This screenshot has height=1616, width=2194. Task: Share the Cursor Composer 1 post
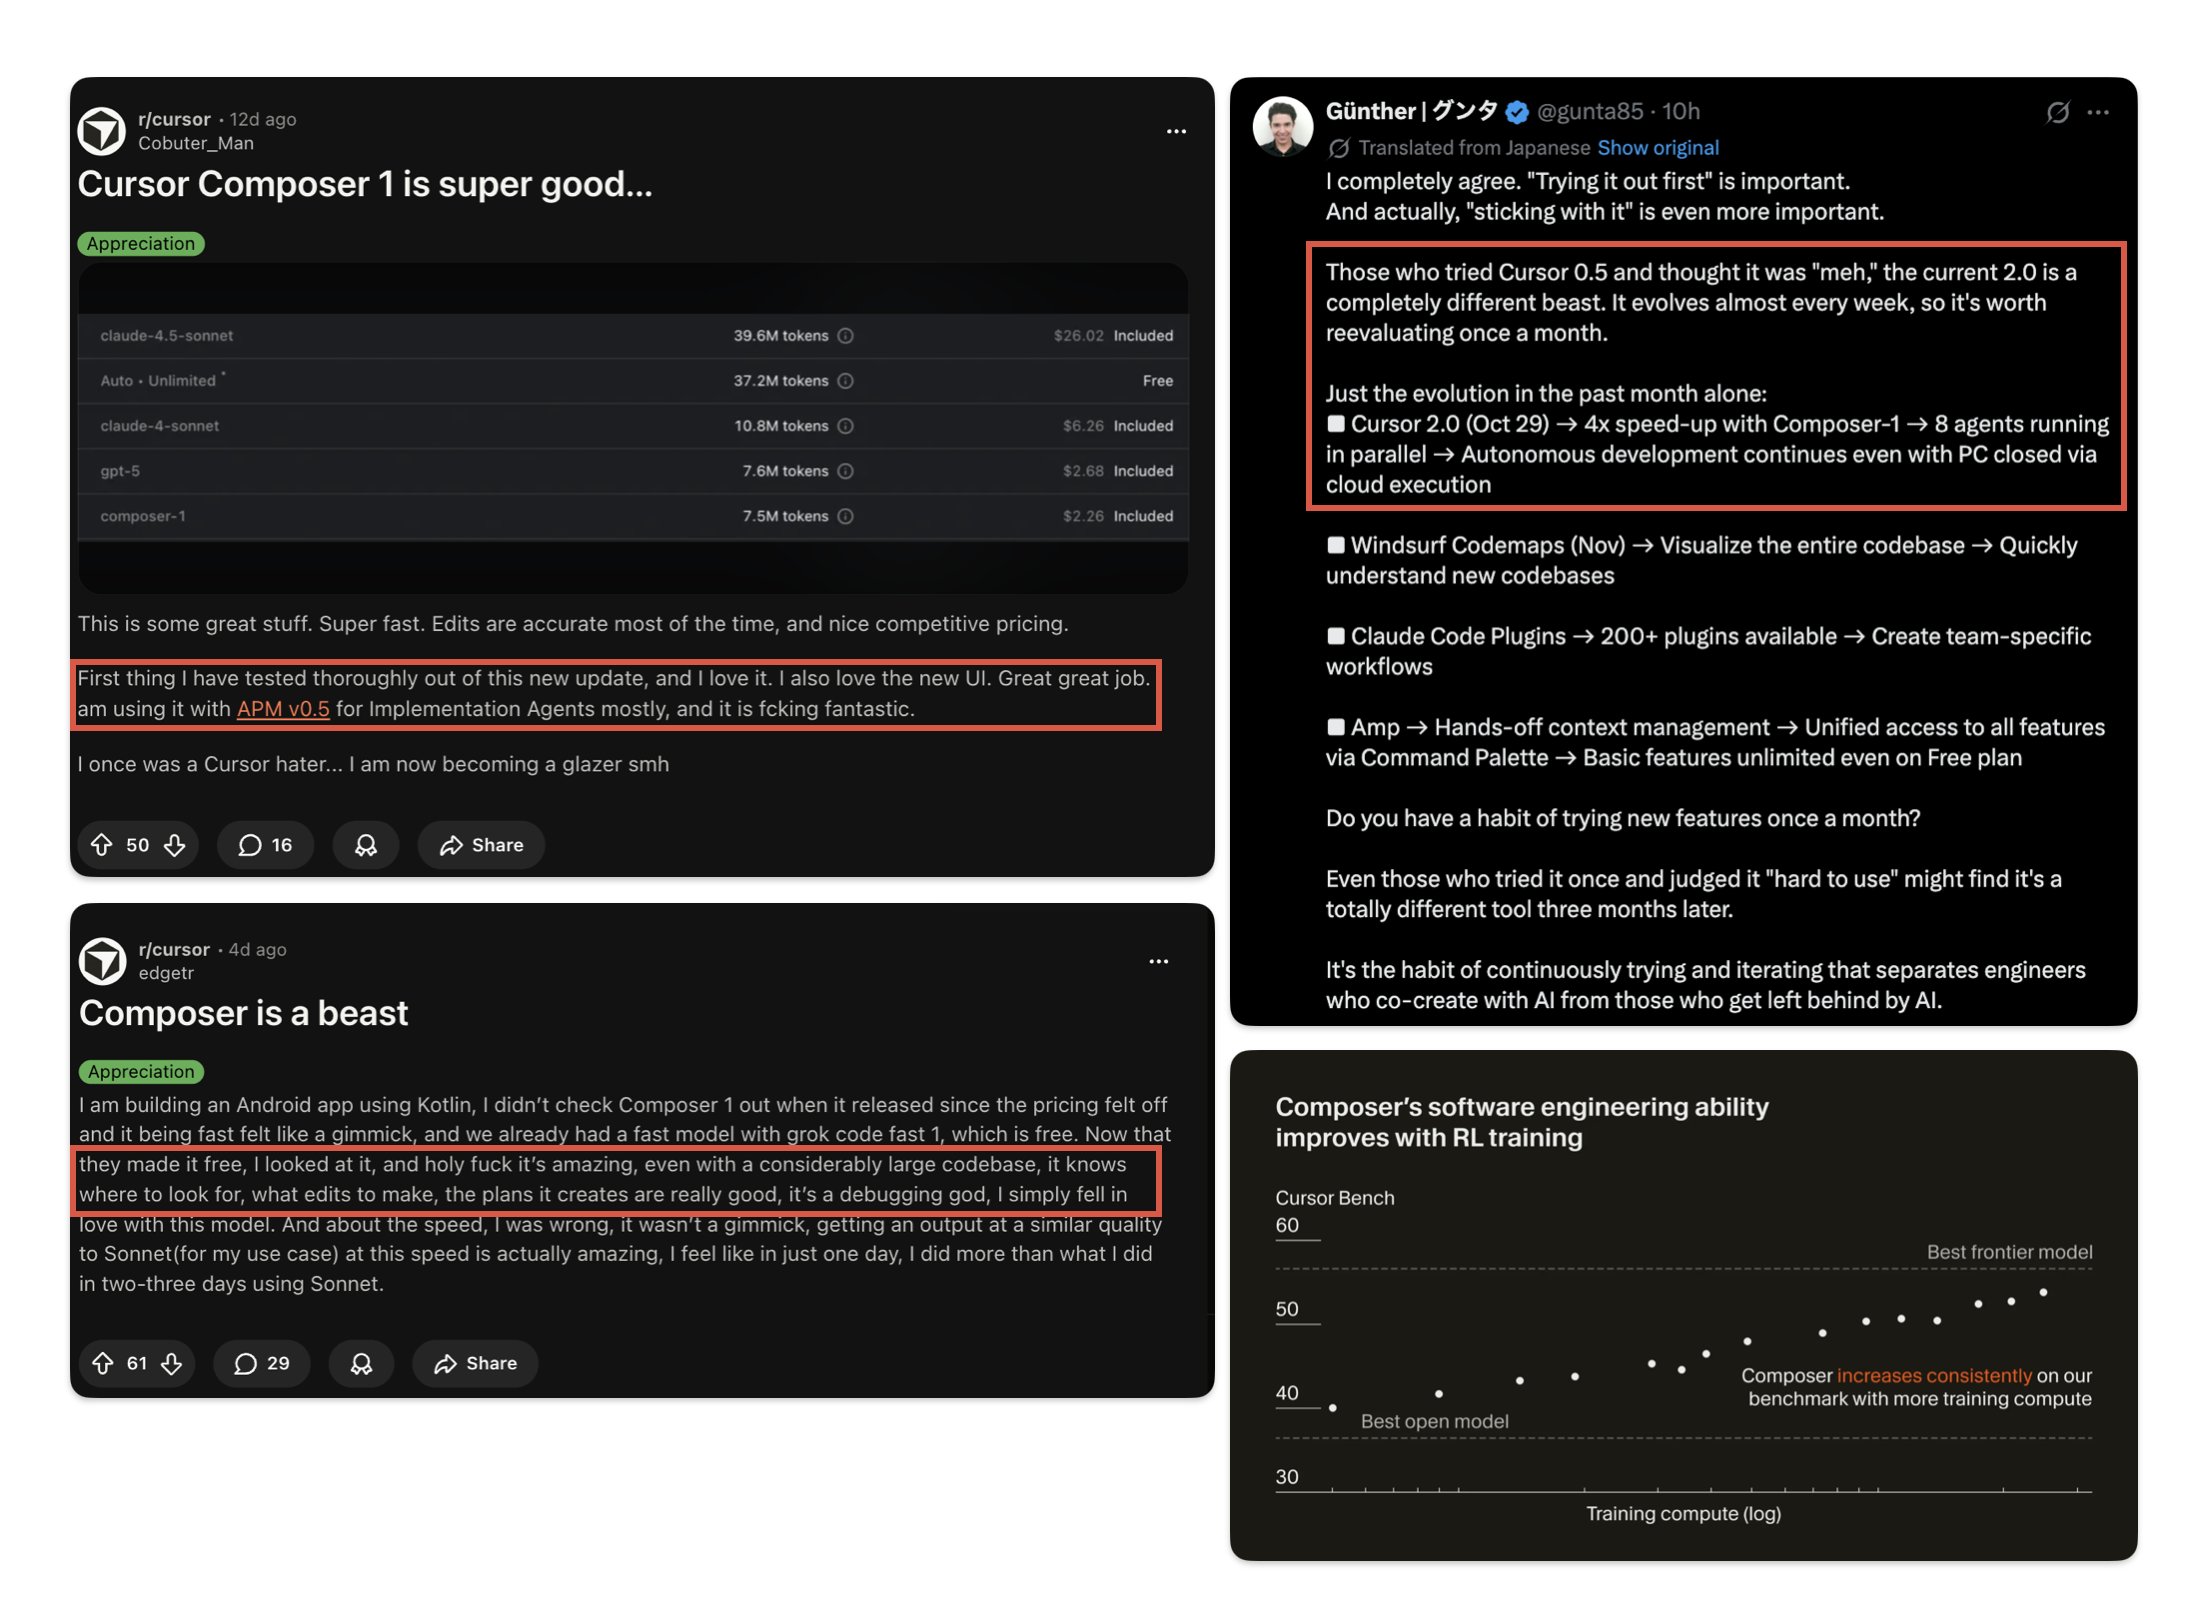(x=481, y=845)
